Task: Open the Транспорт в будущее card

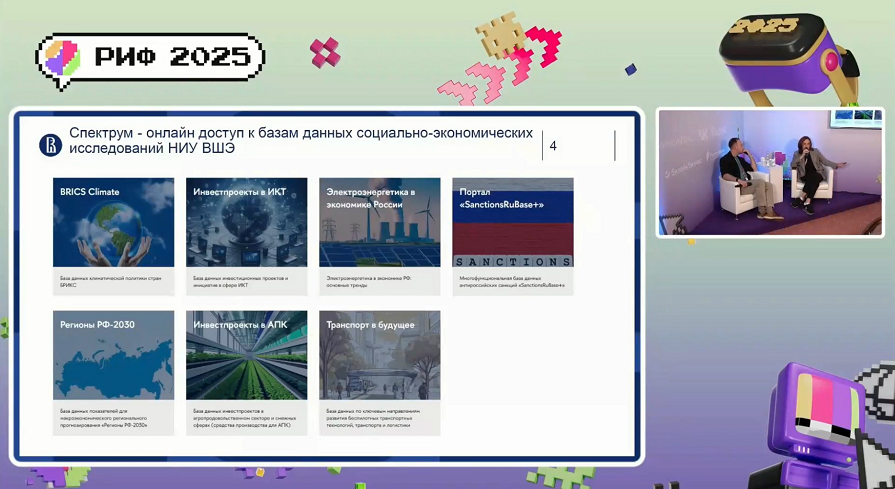Action: 380,355
